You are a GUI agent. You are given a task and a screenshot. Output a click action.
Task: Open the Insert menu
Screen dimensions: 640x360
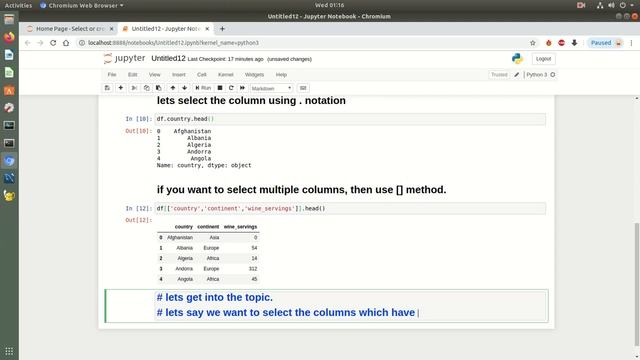pyautogui.click(x=179, y=75)
